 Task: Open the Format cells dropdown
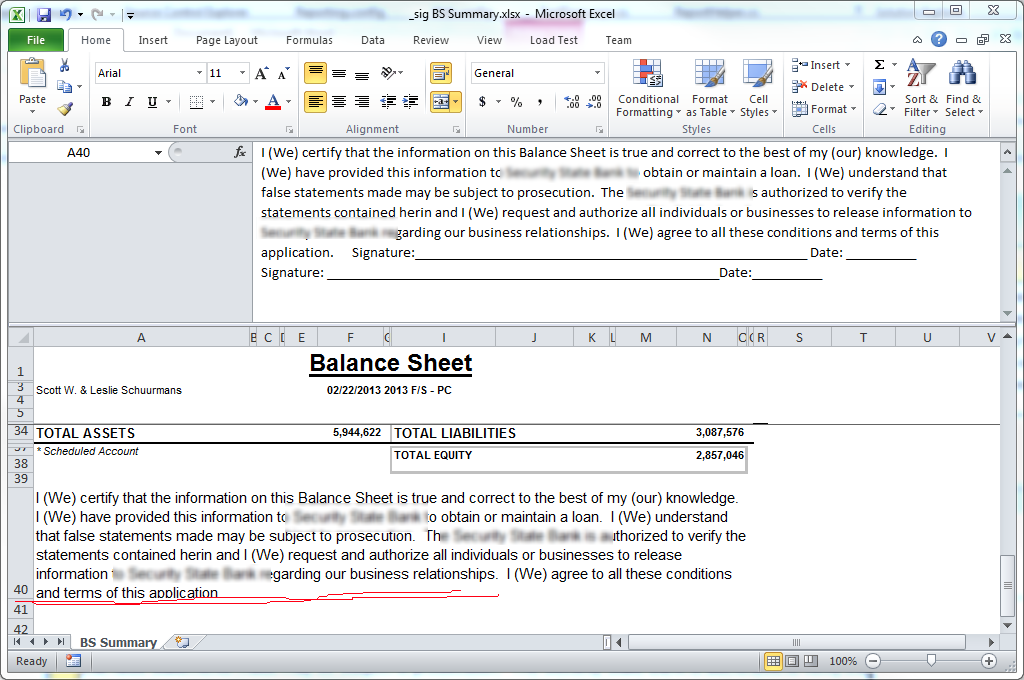854,108
